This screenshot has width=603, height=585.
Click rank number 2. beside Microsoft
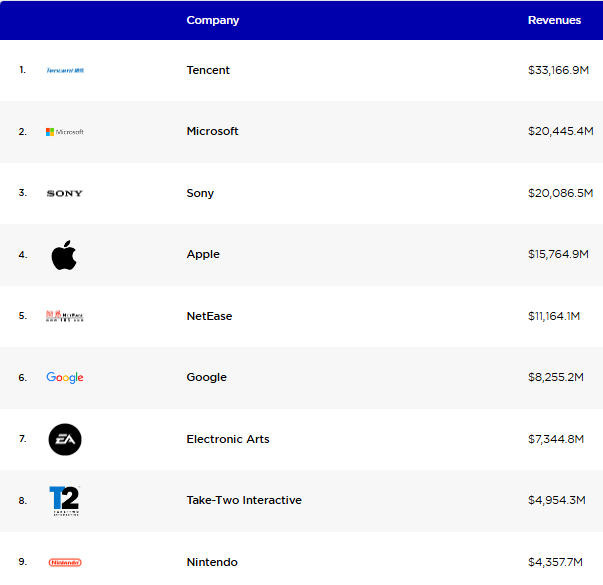pyautogui.click(x=23, y=132)
